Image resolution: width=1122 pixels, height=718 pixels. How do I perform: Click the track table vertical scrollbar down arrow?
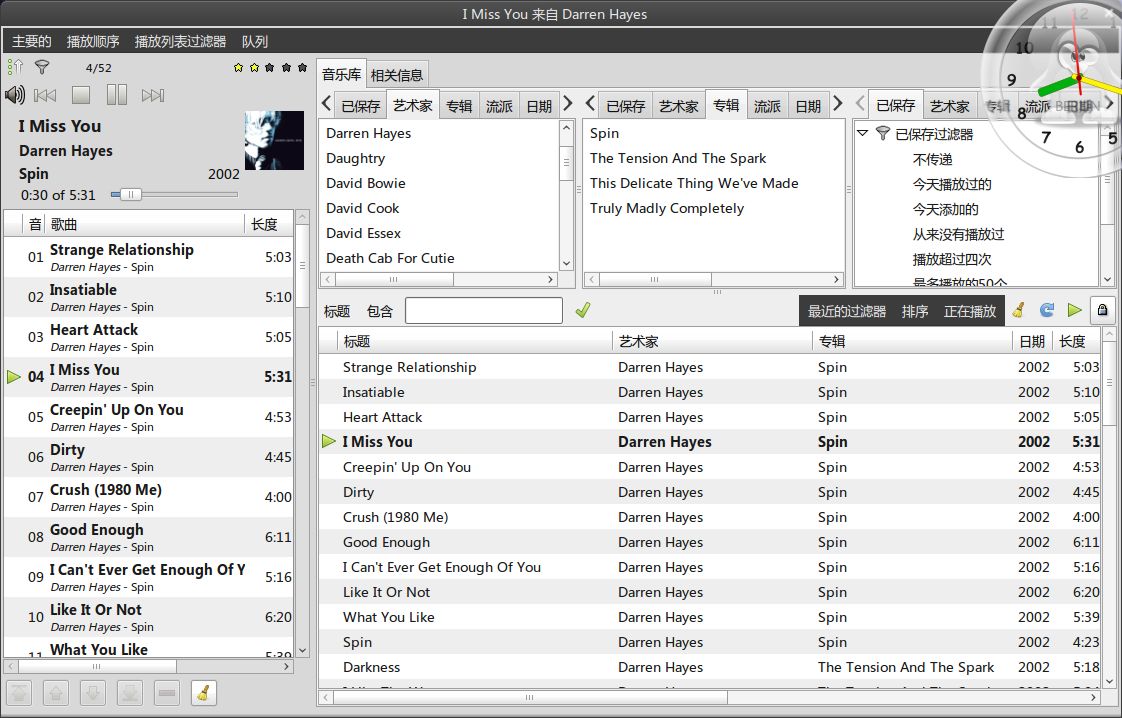[1108, 681]
